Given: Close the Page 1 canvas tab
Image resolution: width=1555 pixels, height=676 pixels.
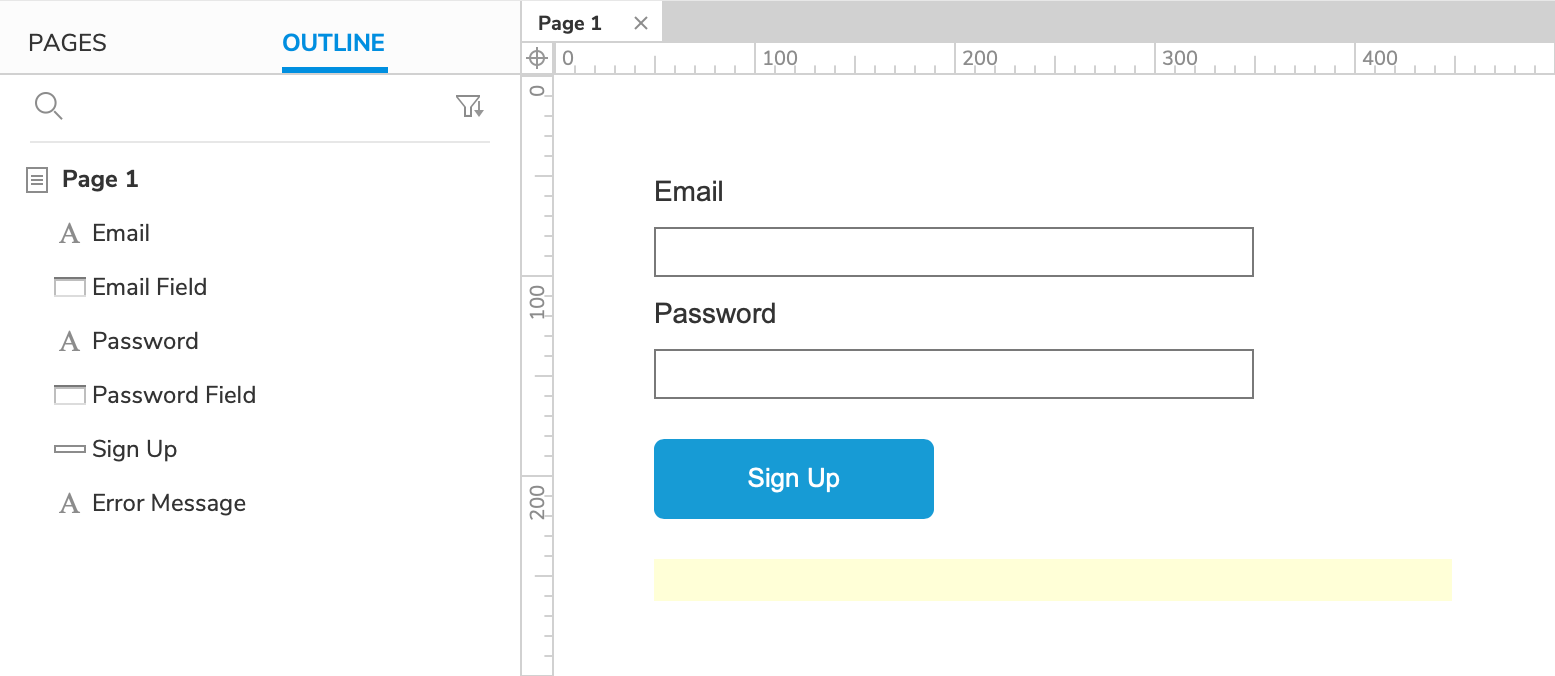Looking at the screenshot, I should [641, 23].
